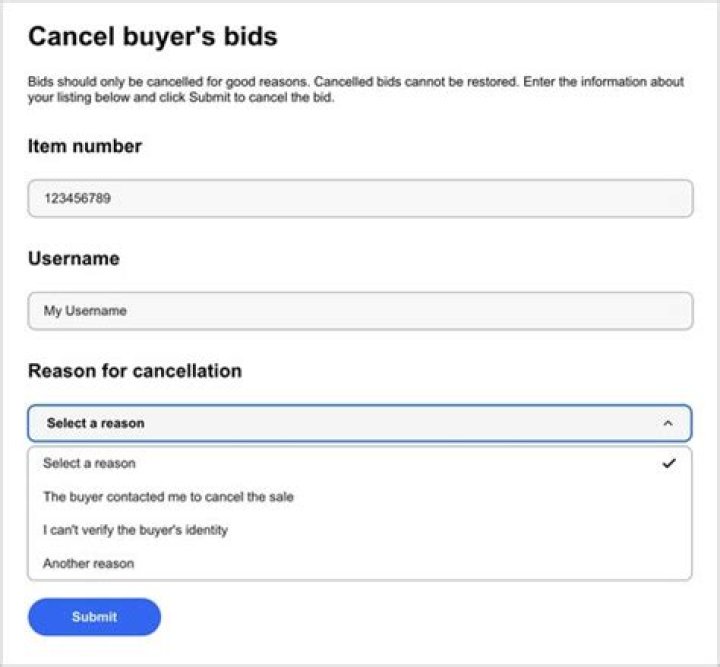This screenshot has height=667, width=720.
Task: Click the checkmark beside Select a reason
Action: (669, 463)
